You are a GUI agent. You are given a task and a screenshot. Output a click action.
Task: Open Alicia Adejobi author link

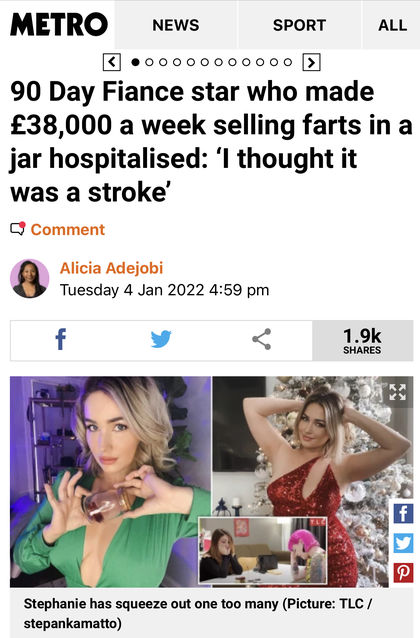click(x=112, y=268)
